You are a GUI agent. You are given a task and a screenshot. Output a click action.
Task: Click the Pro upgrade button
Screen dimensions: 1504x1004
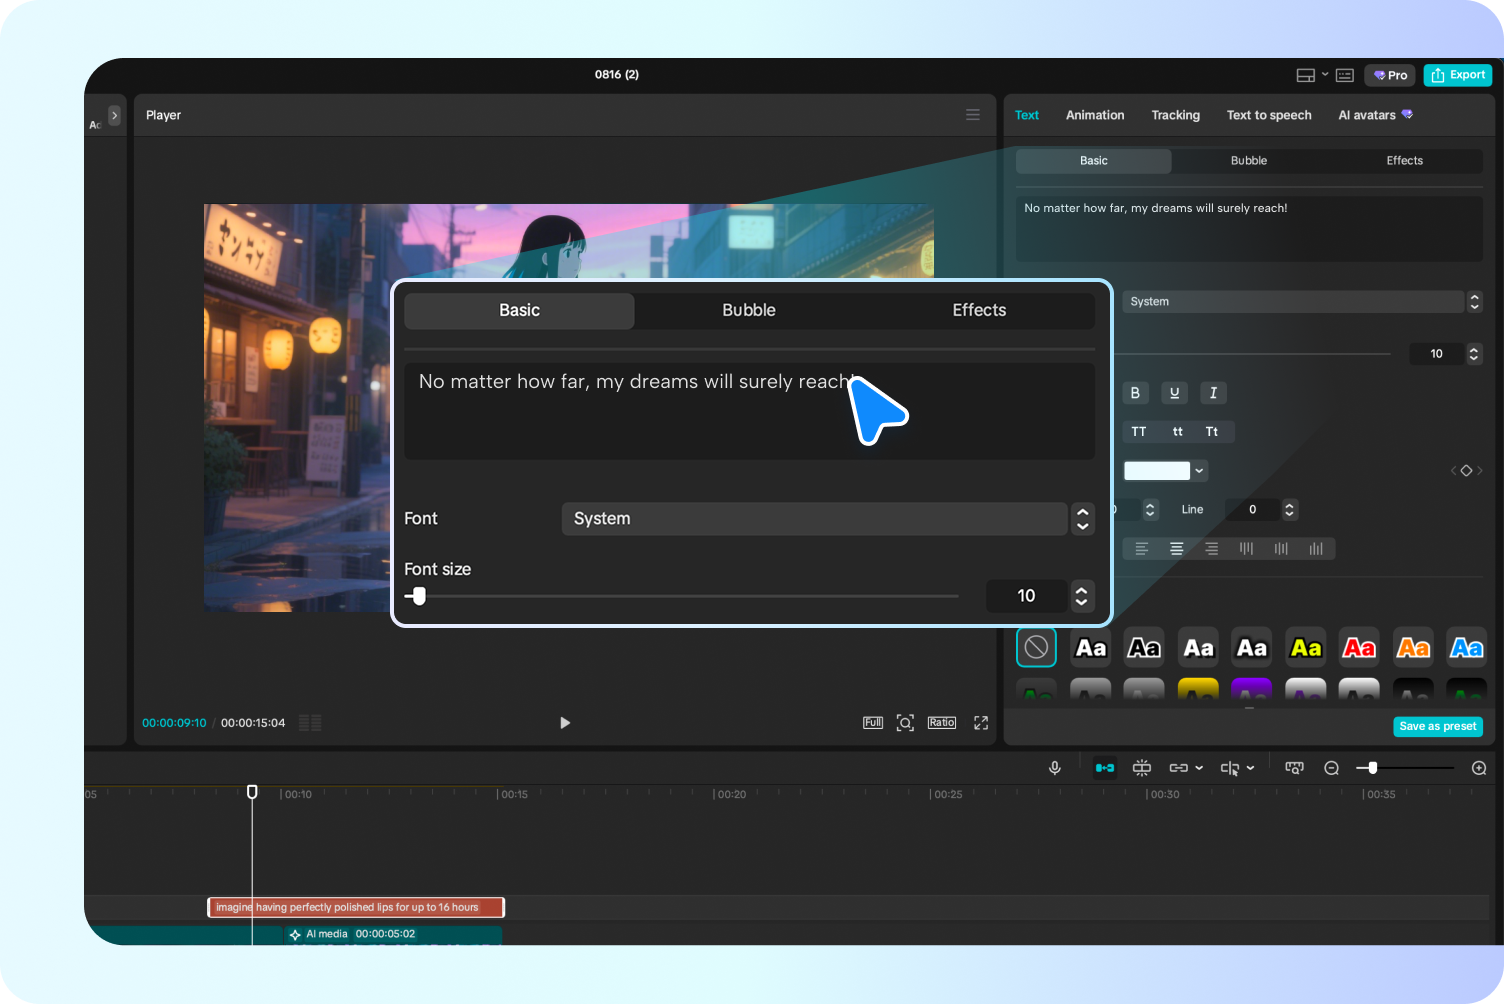(1390, 75)
